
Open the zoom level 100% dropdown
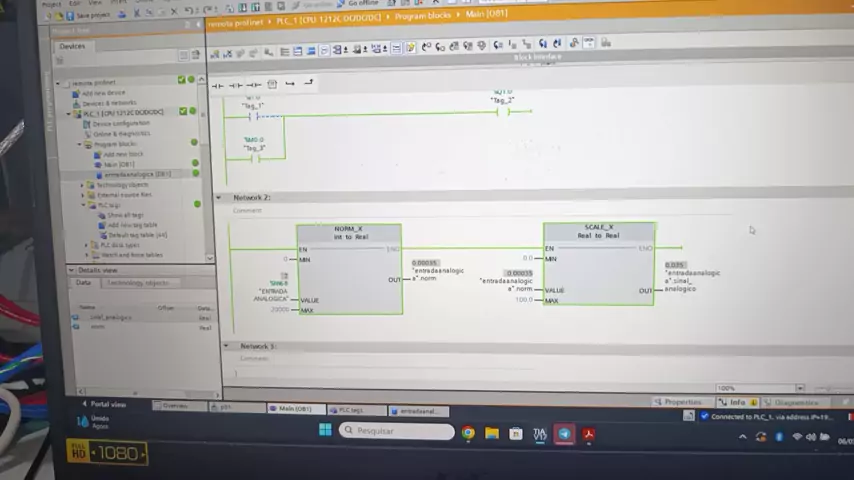point(799,388)
